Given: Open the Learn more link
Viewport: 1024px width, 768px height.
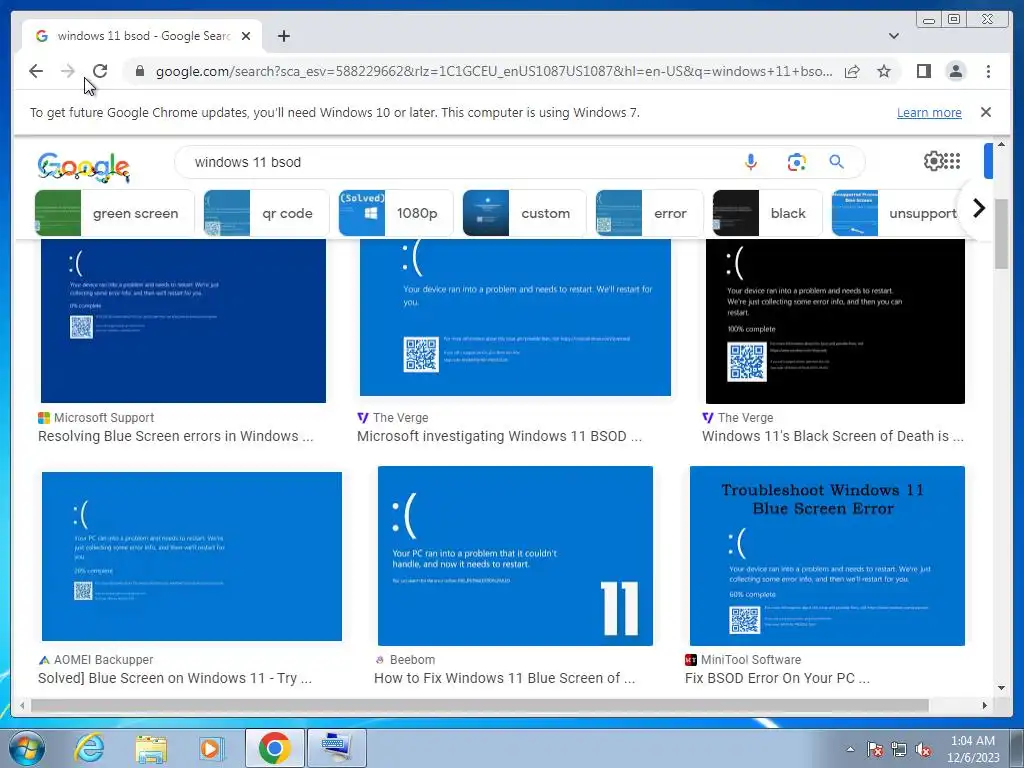Looking at the screenshot, I should (x=929, y=112).
